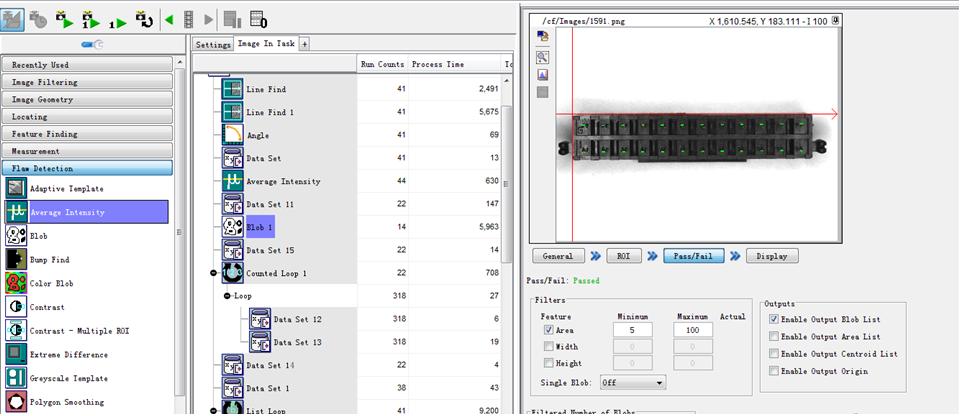Click the Area Maximum input field
The width and height of the screenshot is (961, 416).
[693, 330]
